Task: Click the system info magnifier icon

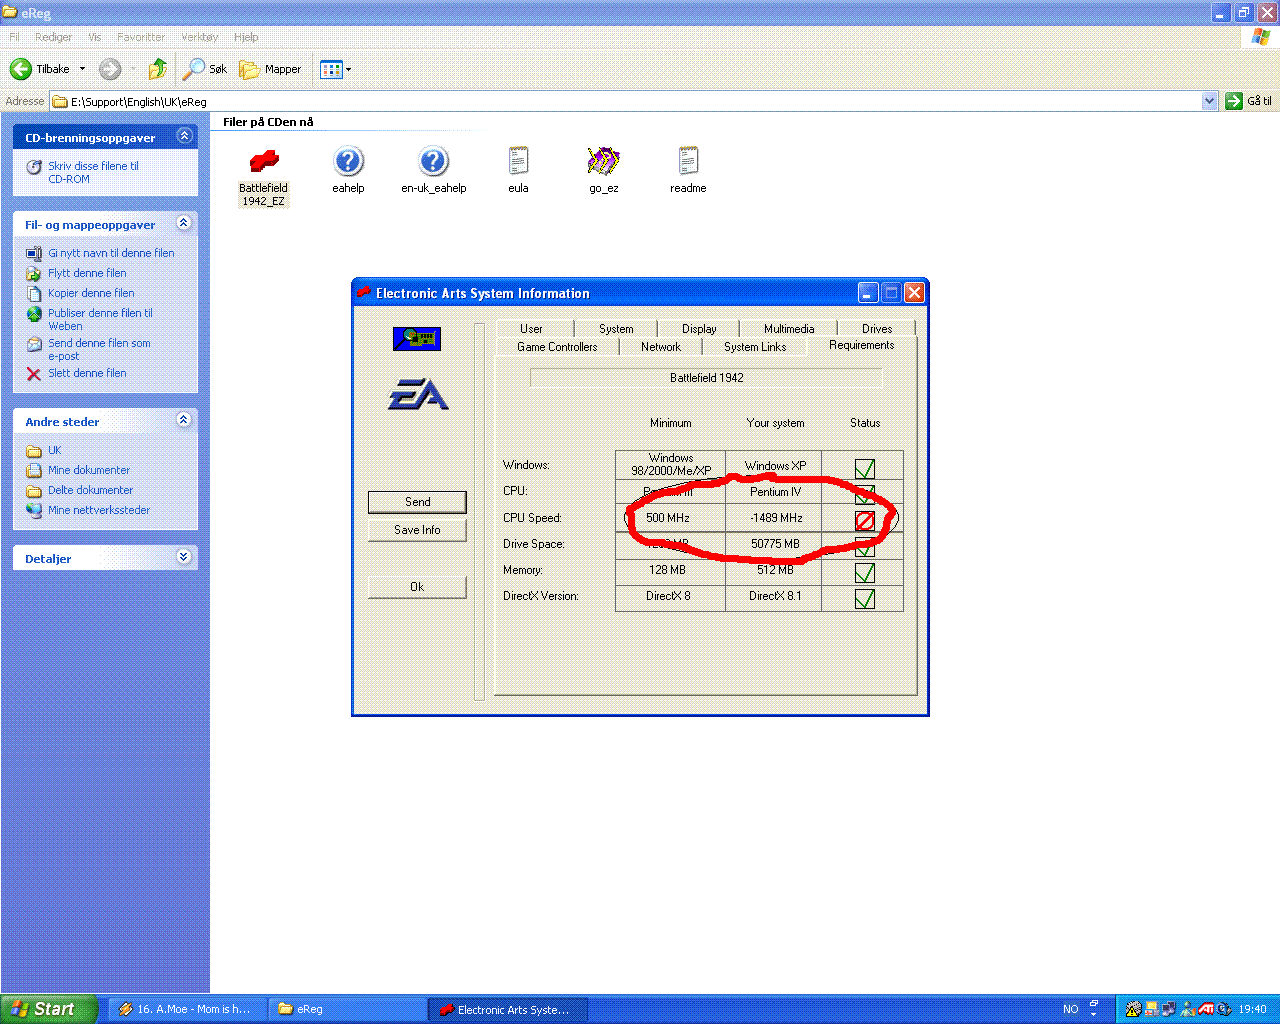Action: tap(417, 339)
